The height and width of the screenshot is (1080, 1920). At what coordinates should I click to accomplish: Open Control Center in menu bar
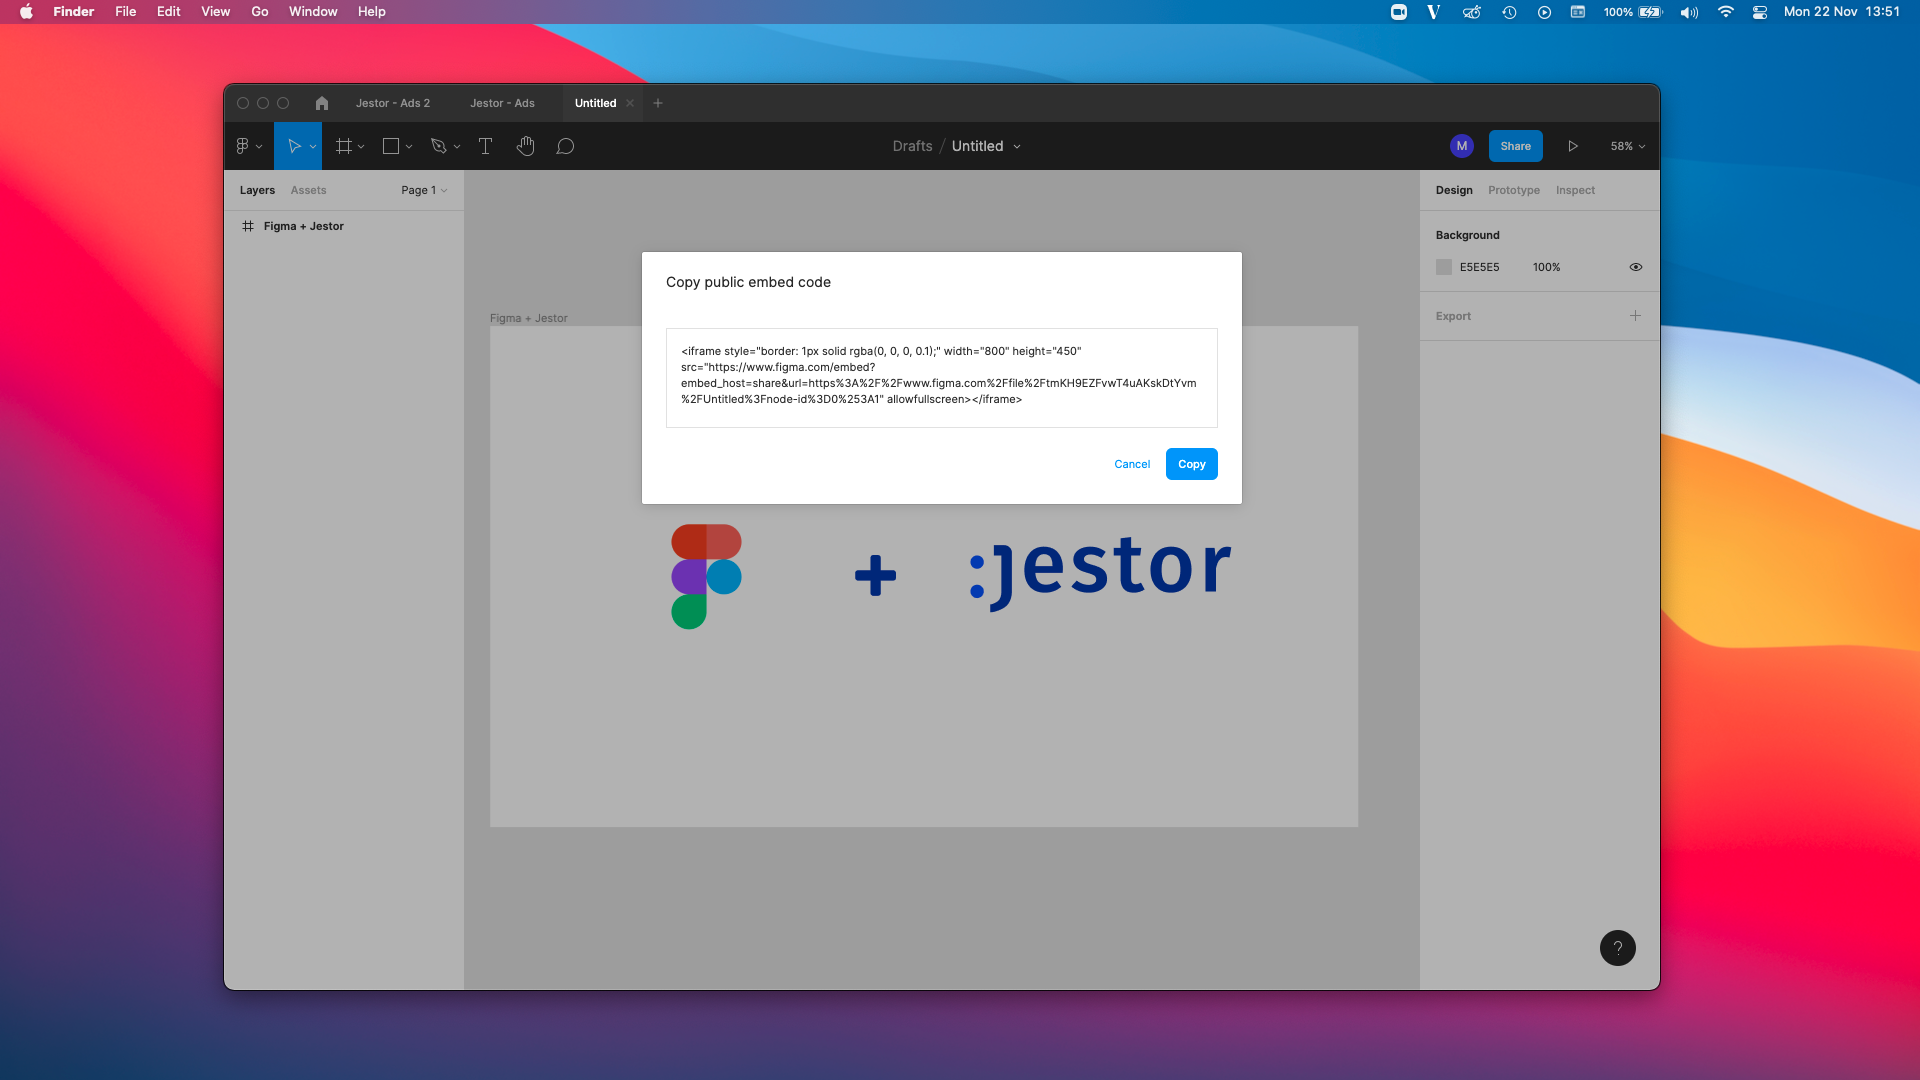1760,12
